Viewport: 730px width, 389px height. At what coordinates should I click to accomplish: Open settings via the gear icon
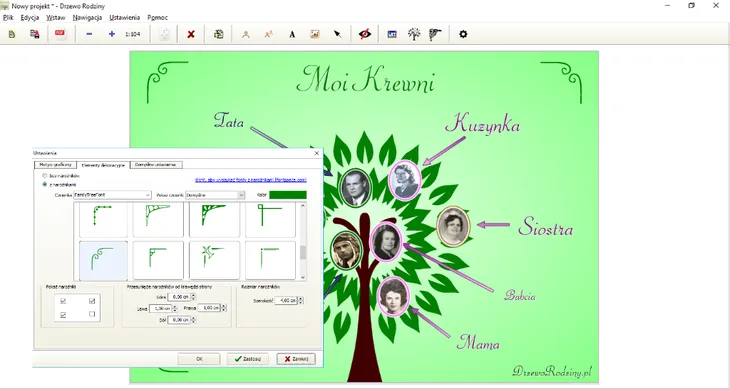click(463, 34)
